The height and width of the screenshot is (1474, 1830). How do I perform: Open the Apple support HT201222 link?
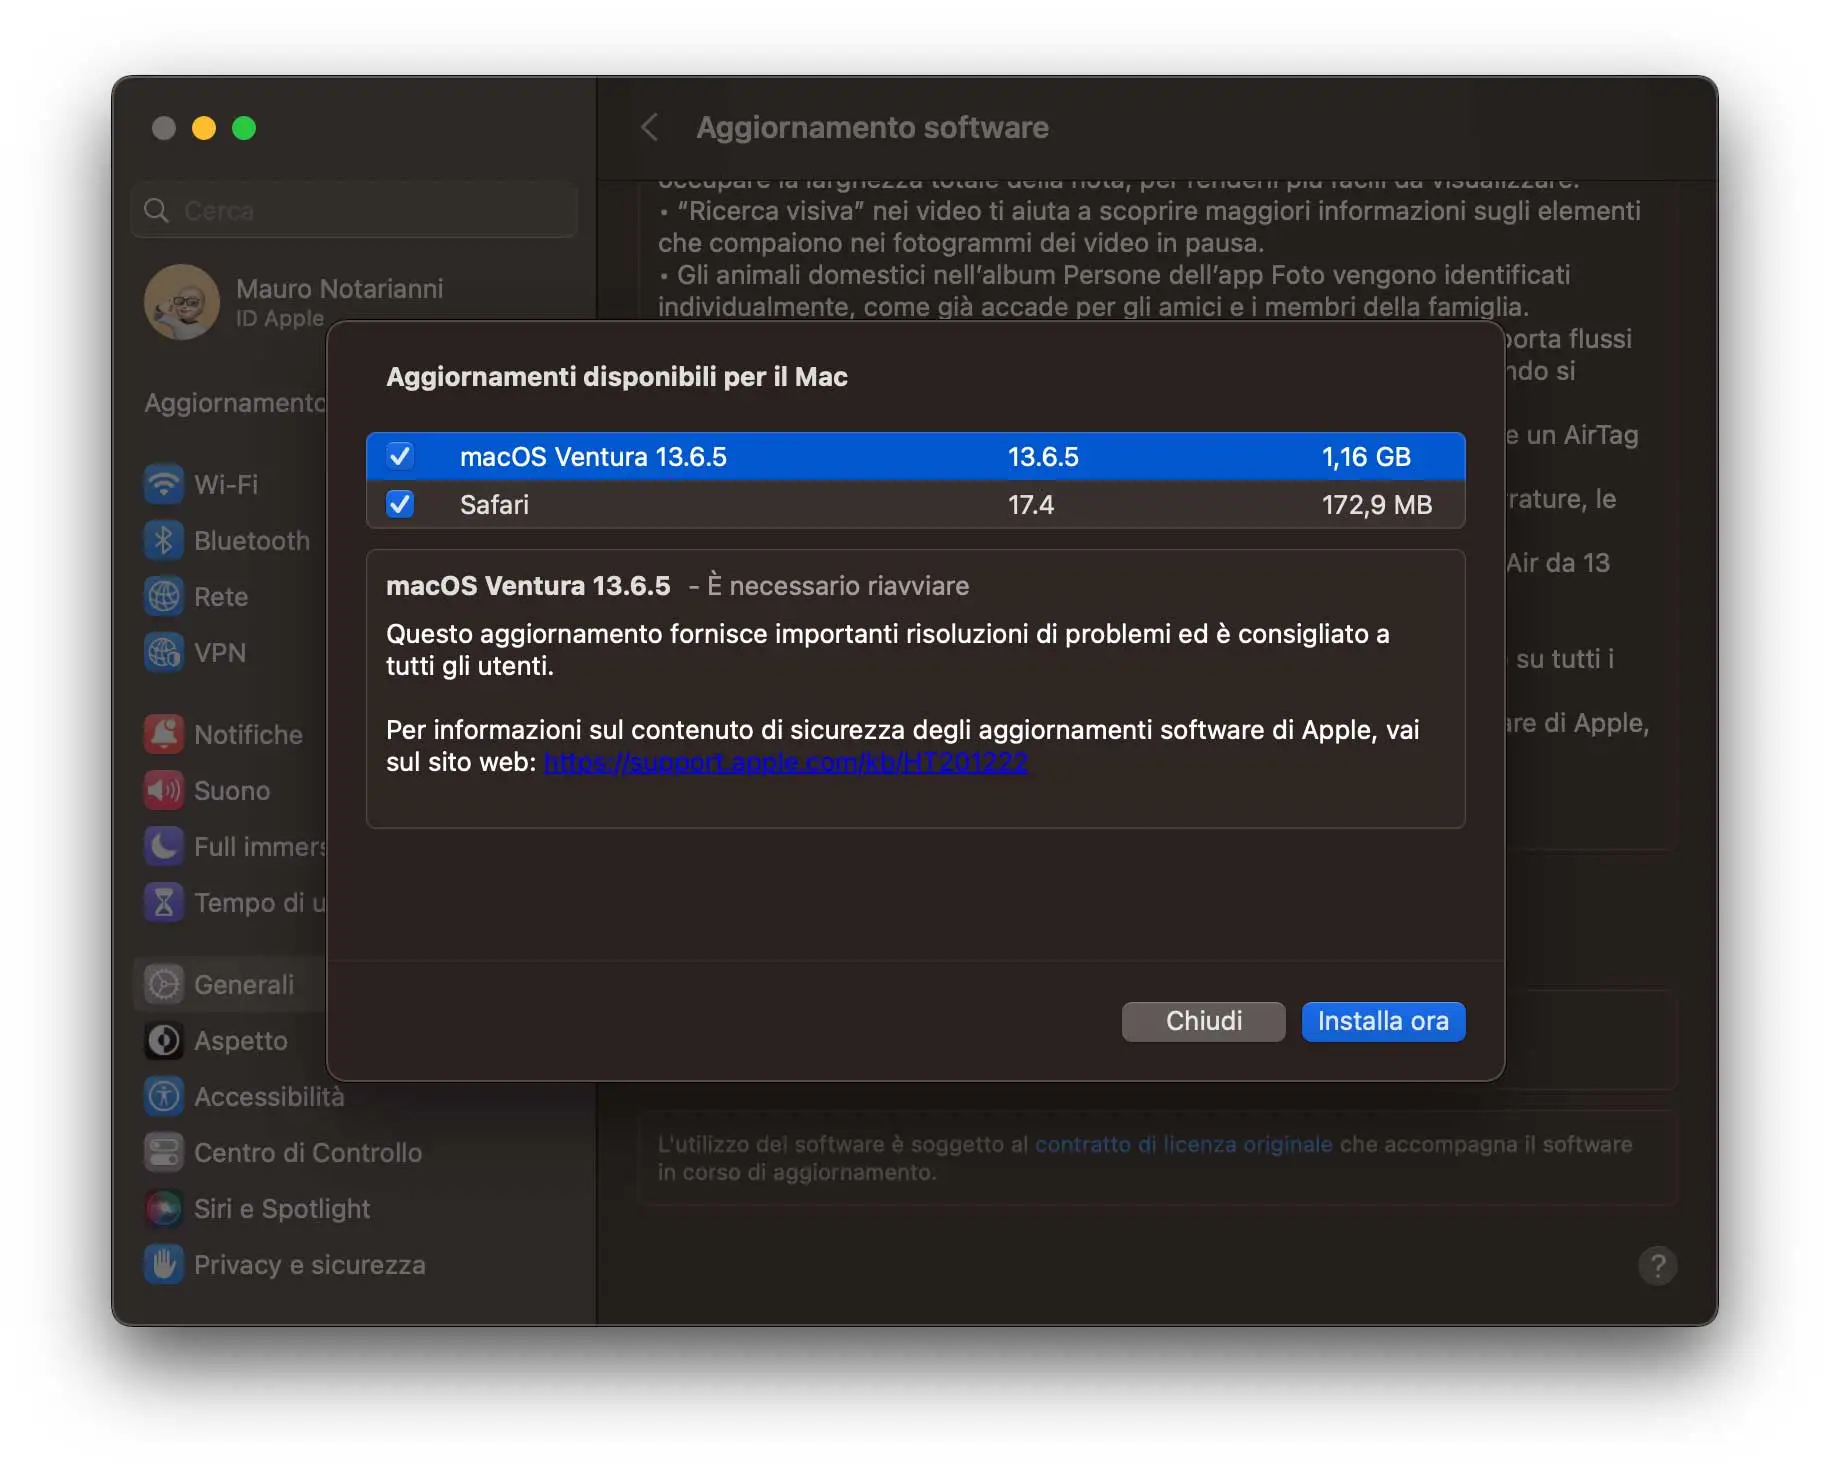point(784,761)
